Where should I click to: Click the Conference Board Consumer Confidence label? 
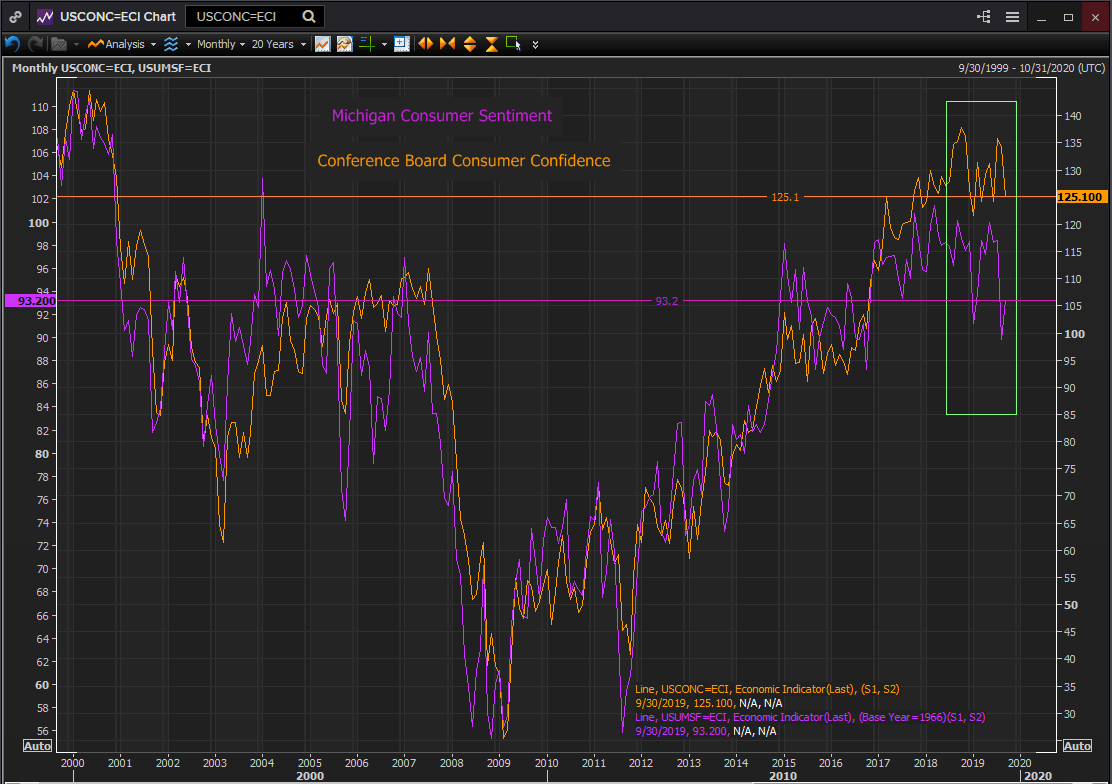pos(463,160)
